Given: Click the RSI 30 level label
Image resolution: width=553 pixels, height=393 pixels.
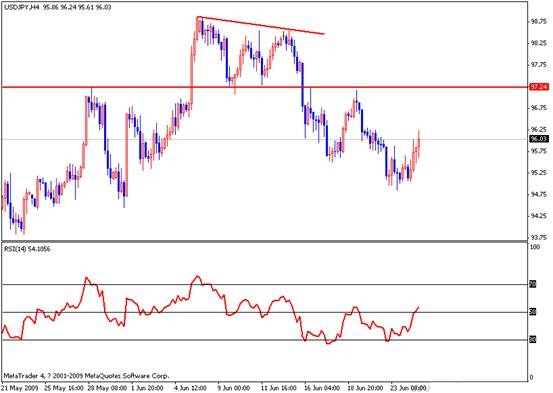Looking at the screenshot, I should pyautogui.click(x=533, y=340).
